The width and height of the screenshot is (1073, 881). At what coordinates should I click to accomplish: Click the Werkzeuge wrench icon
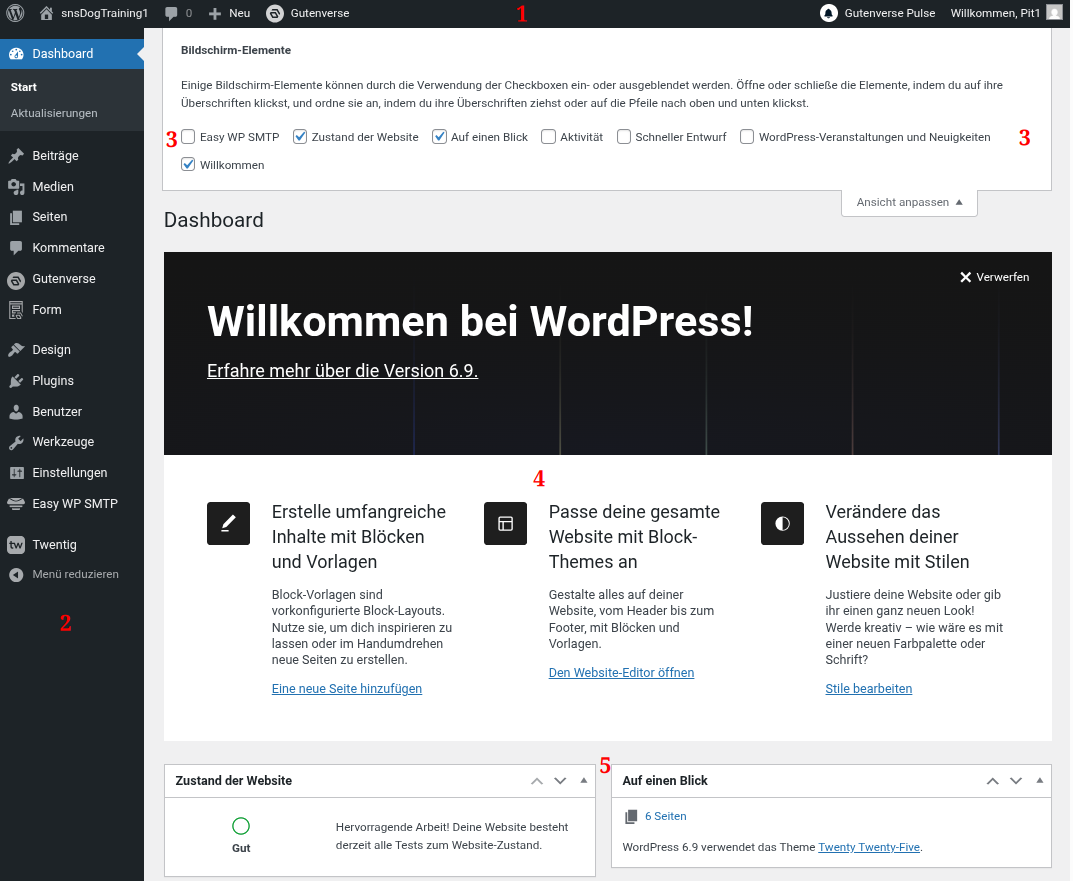[x=16, y=443]
